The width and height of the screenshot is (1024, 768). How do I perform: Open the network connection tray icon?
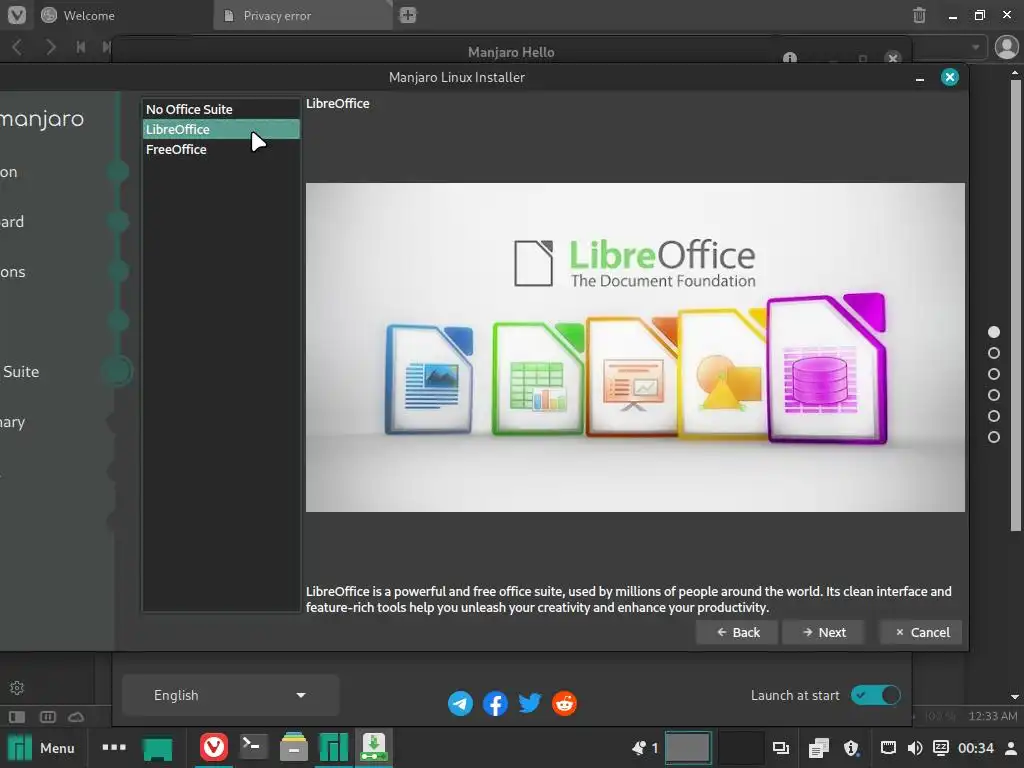point(888,748)
